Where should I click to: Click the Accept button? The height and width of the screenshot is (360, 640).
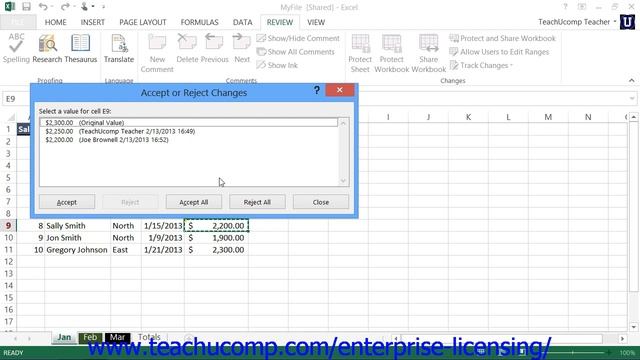coord(67,202)
